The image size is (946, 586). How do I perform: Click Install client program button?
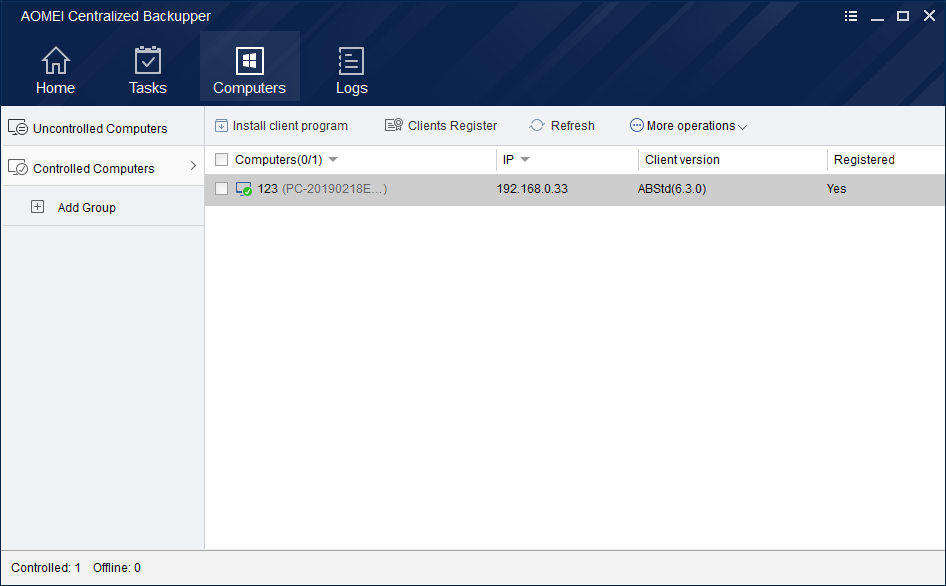[x=281, y=126]
